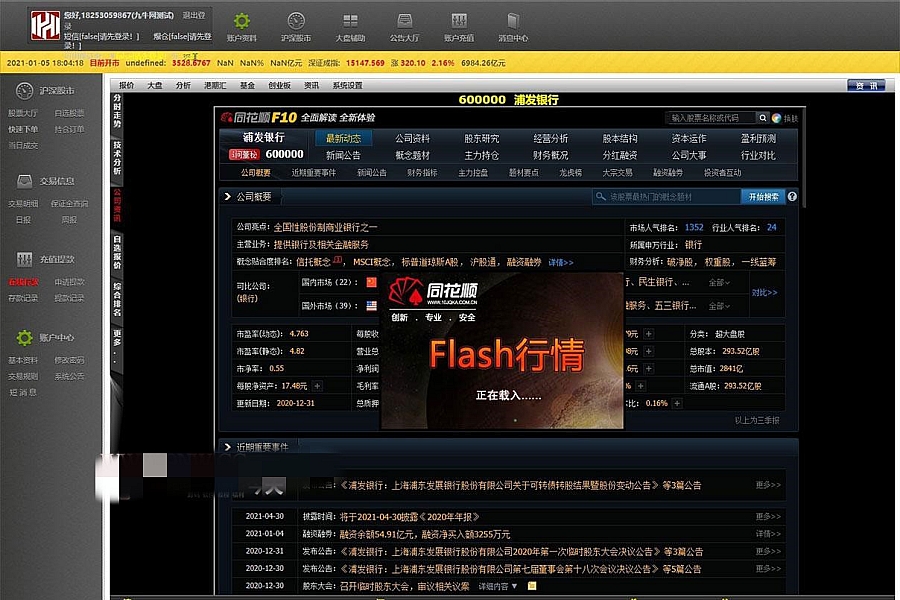Click the red-and-white app logo
The height and width of the screenshot is (600, 900).
45,25
